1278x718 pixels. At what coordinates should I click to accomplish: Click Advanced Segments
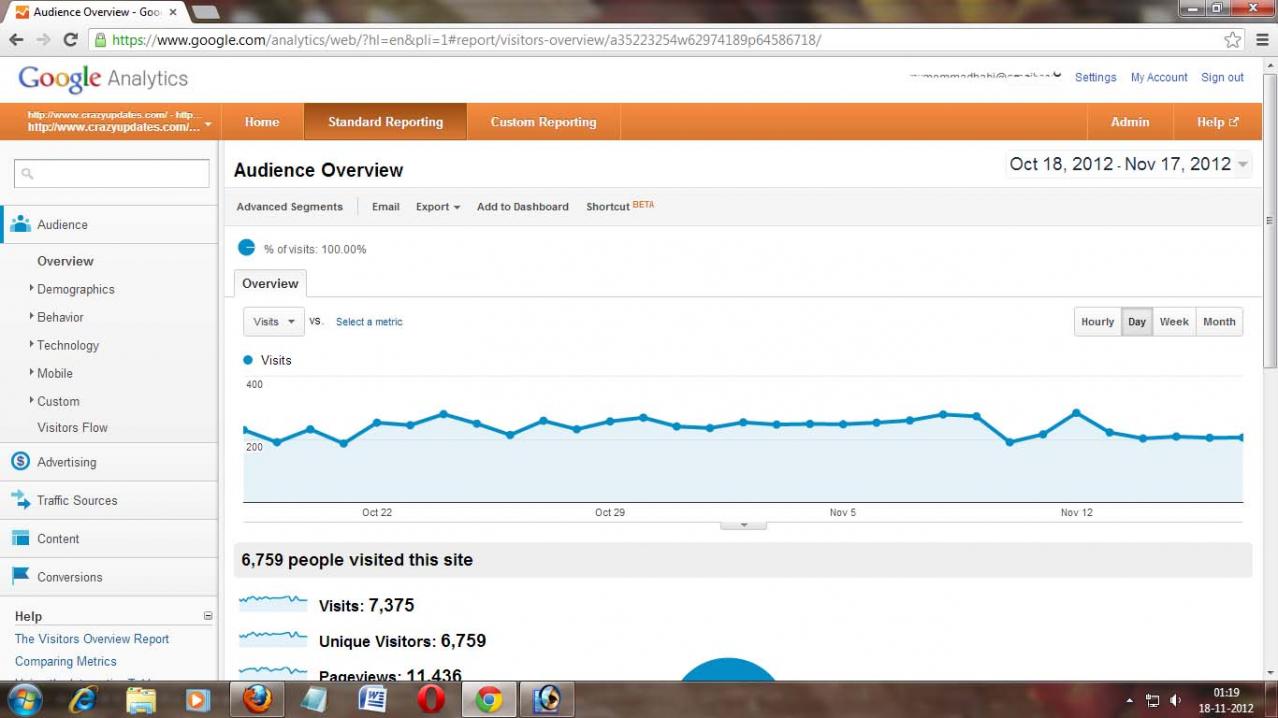289,207
